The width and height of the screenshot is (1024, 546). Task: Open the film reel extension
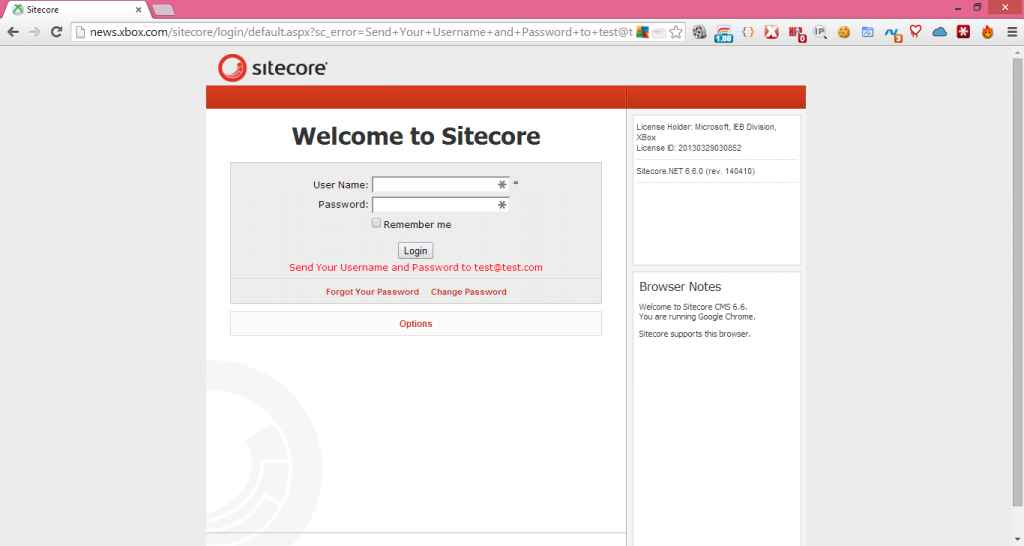click(x=699, y=32)
